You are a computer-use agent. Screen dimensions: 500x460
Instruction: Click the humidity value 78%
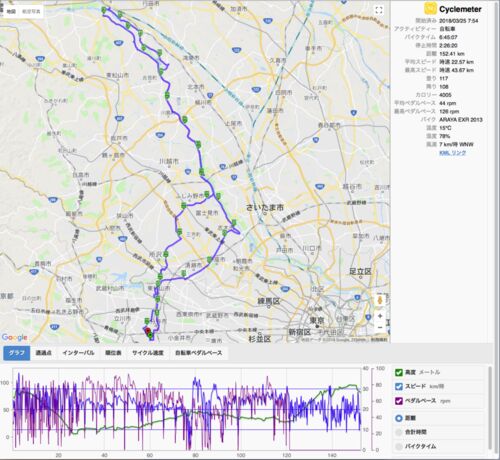(444, 136)
